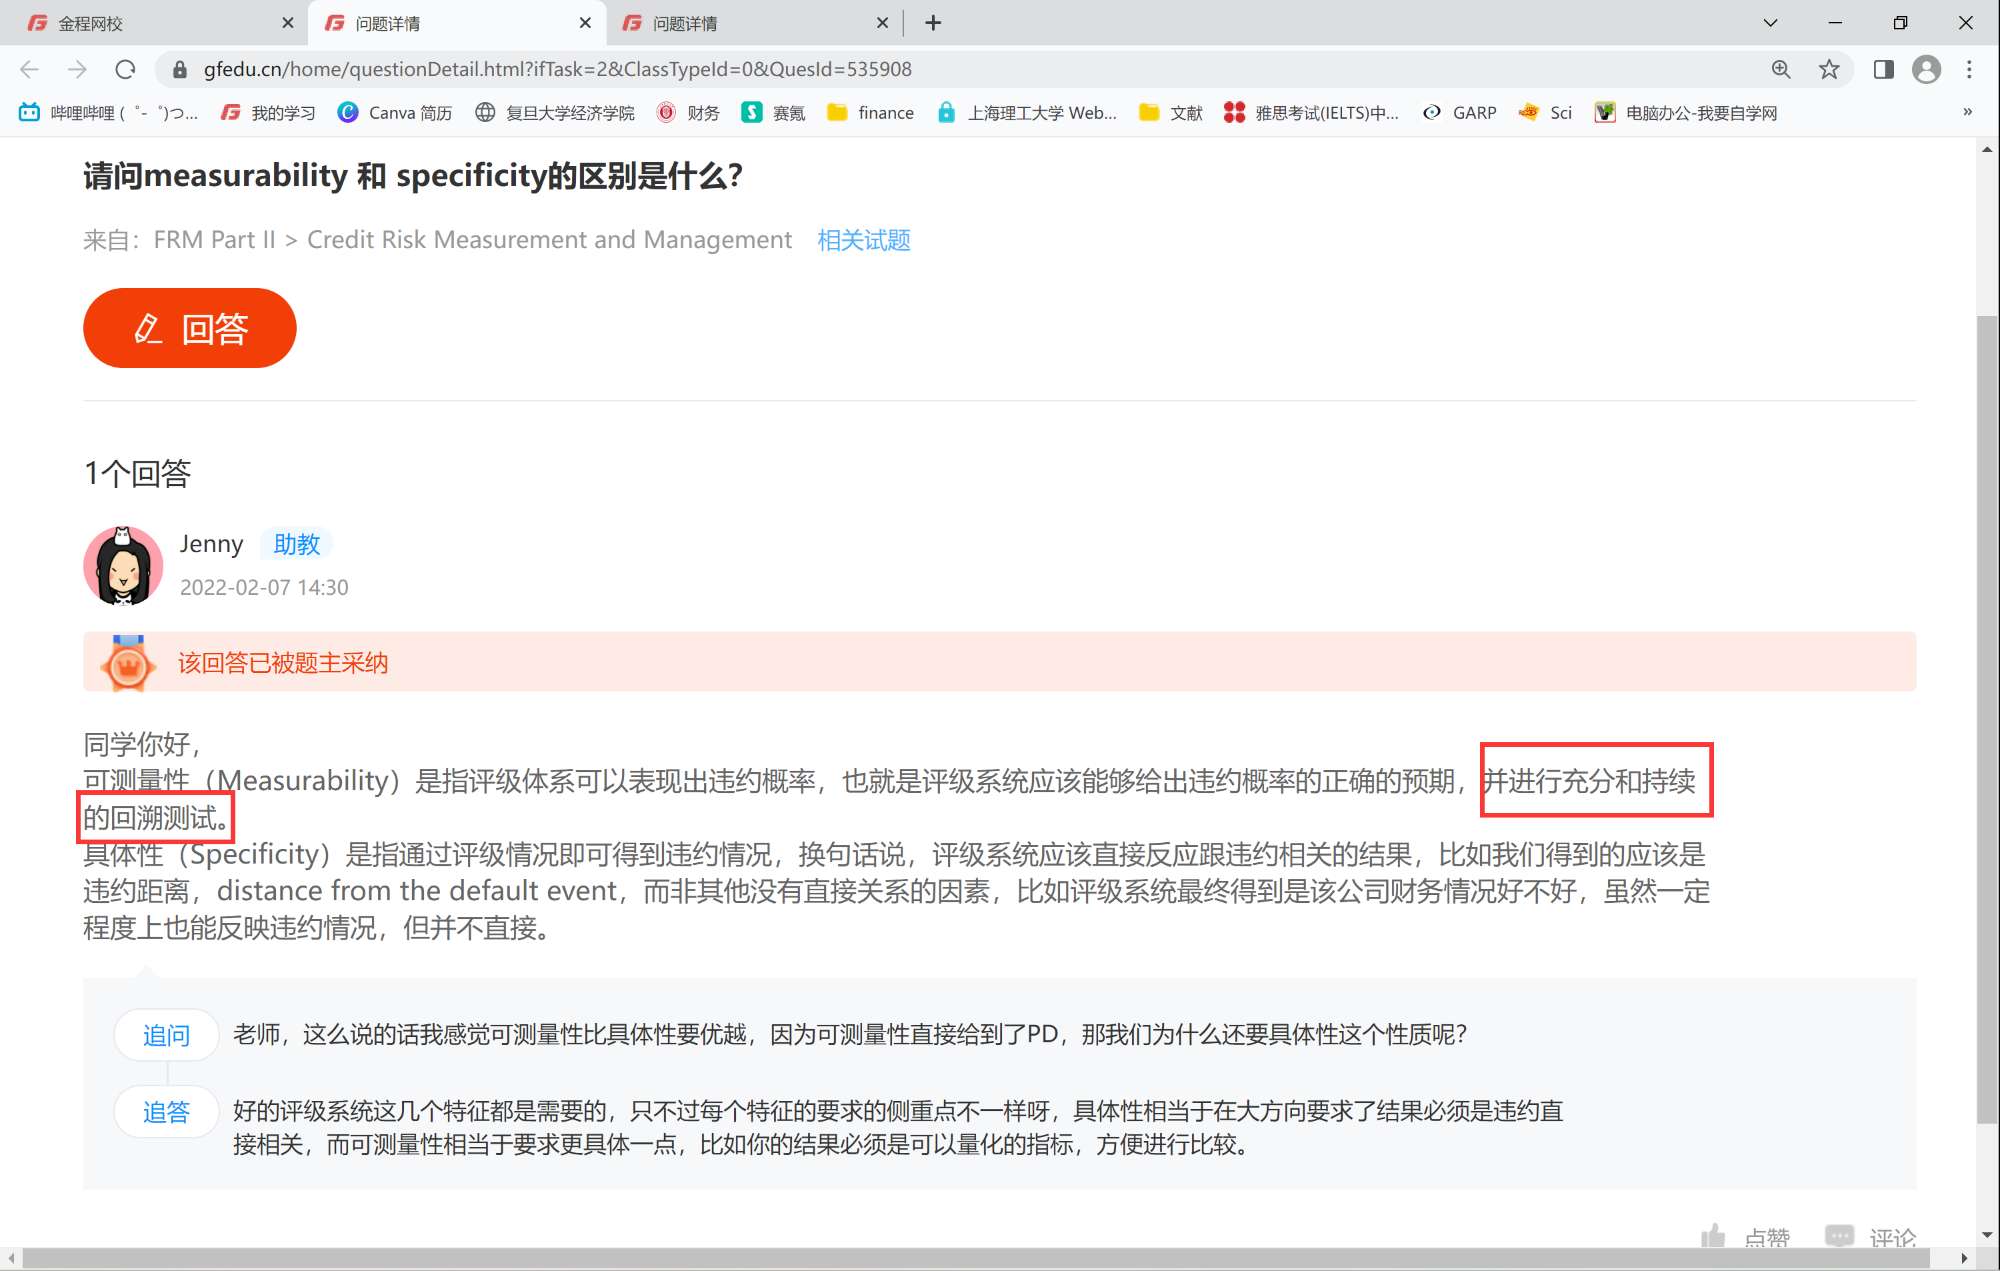The image size is (2000, 1271).
Task: Click the thumbs-up 点赞 icon
Action: 1714,1237
